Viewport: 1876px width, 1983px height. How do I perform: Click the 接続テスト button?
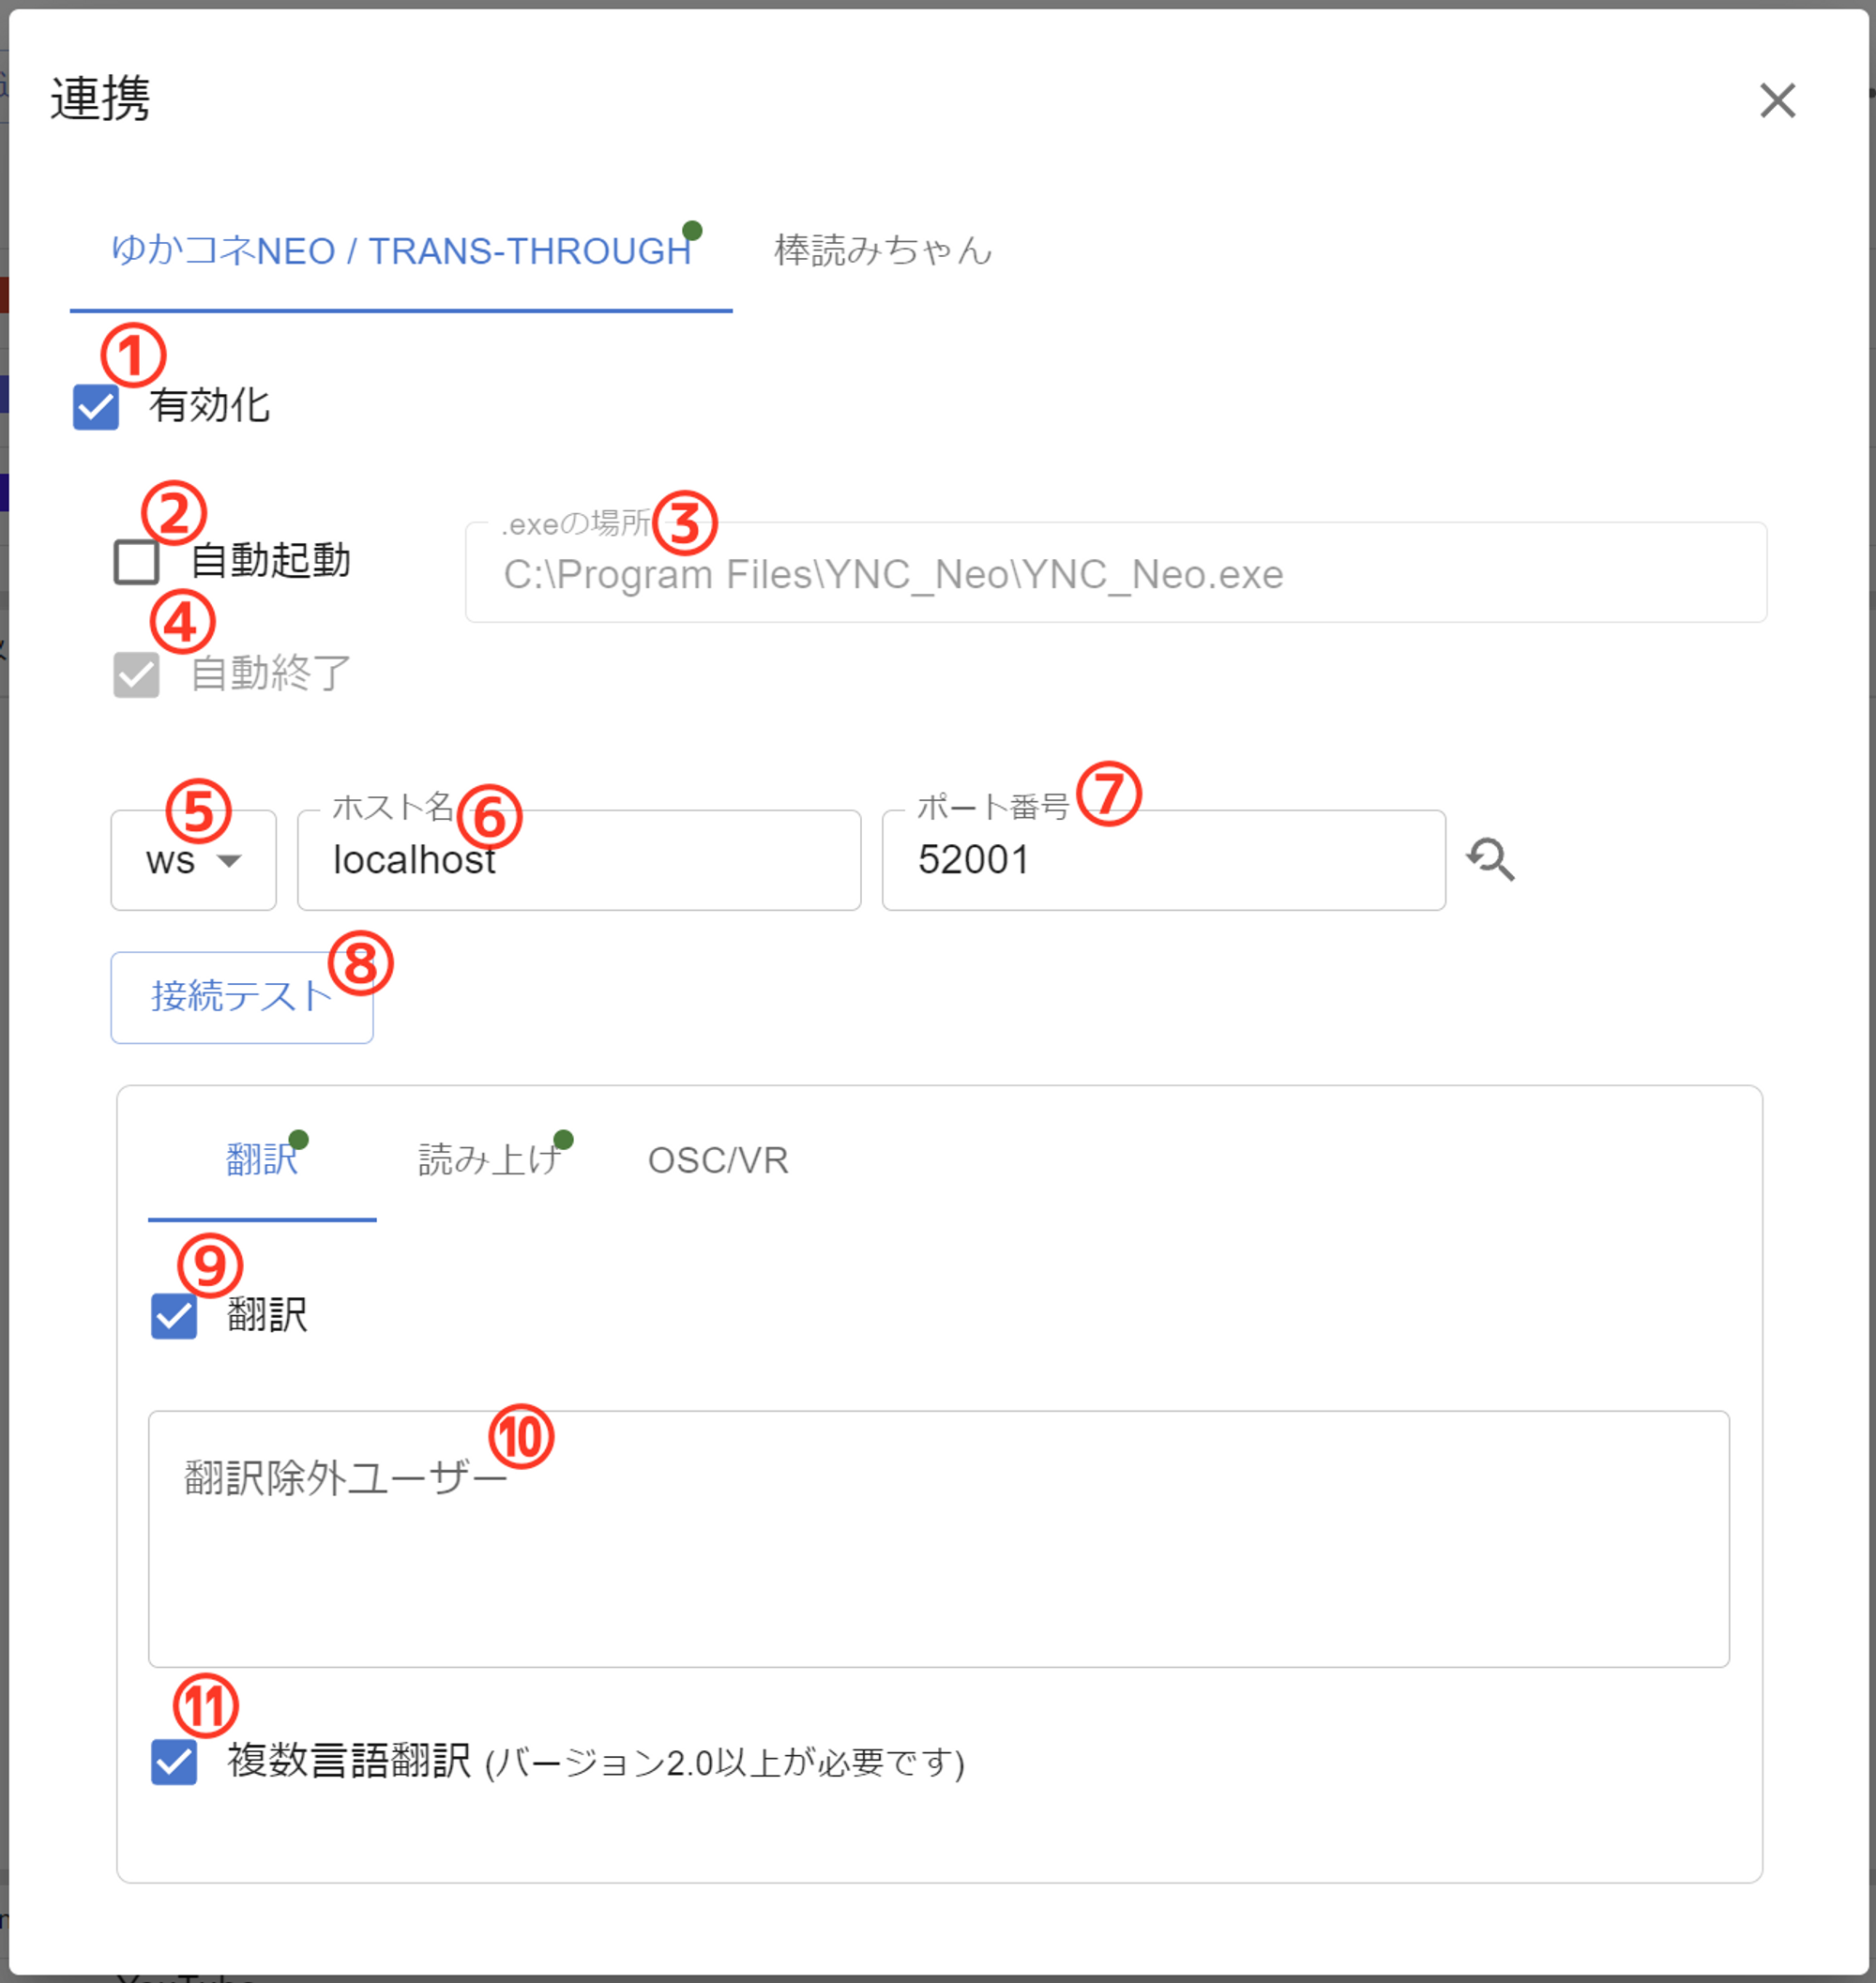(x=241, y=997)
